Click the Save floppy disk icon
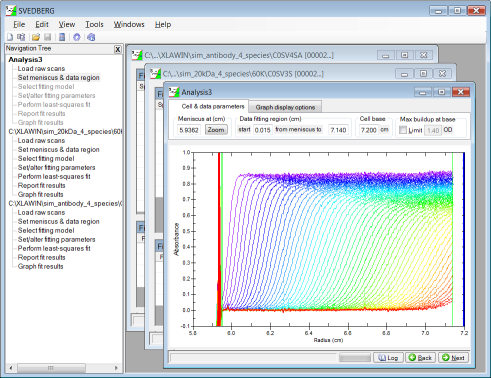 tap(47, 37)
